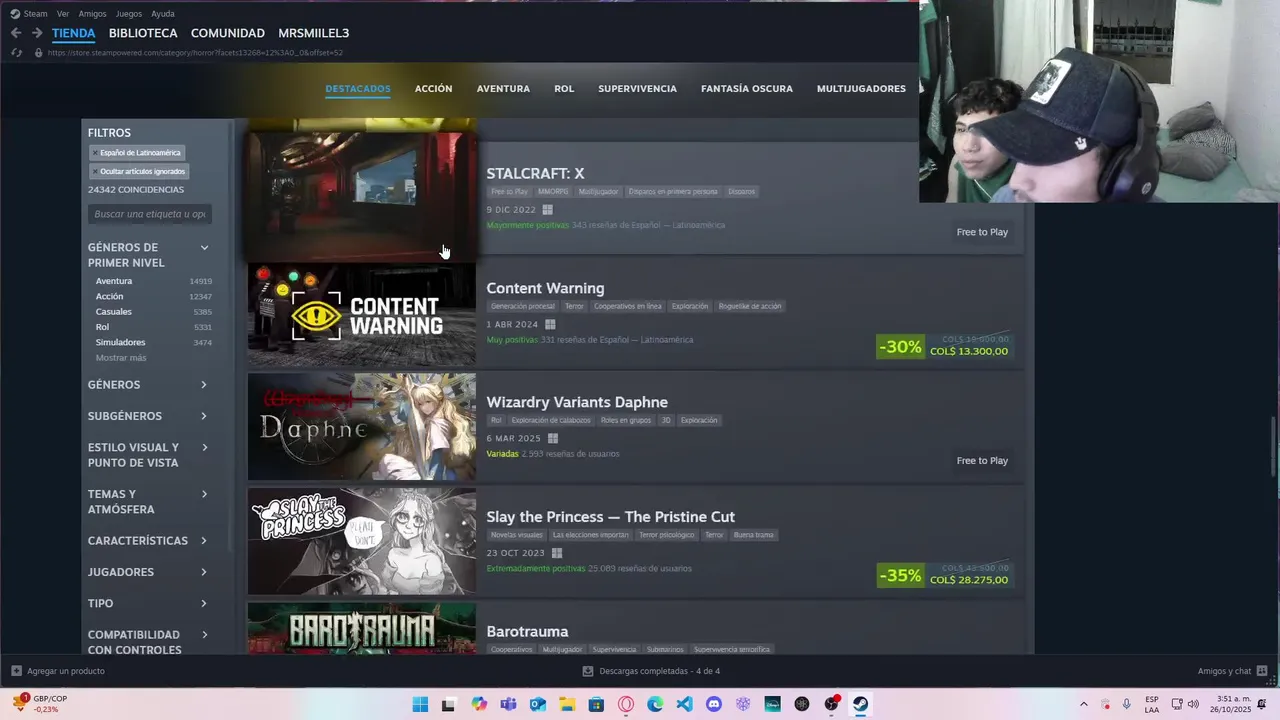The height and width of the screenshot is (720, 1280).
Task: Open the Juegos menu
Action: pos(129,14)
